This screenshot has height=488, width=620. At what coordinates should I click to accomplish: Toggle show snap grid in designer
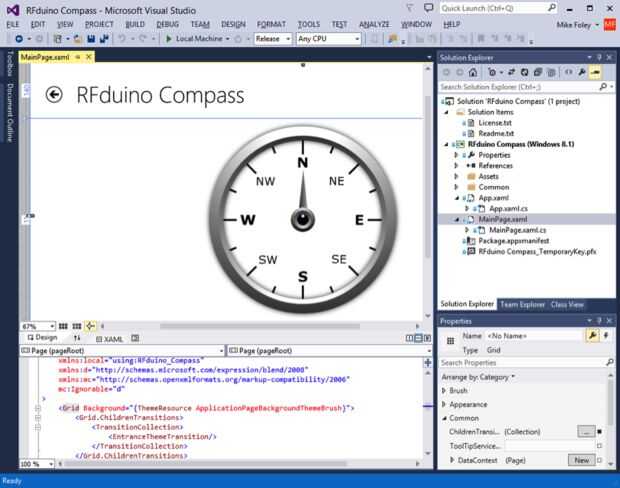(63, 326)
